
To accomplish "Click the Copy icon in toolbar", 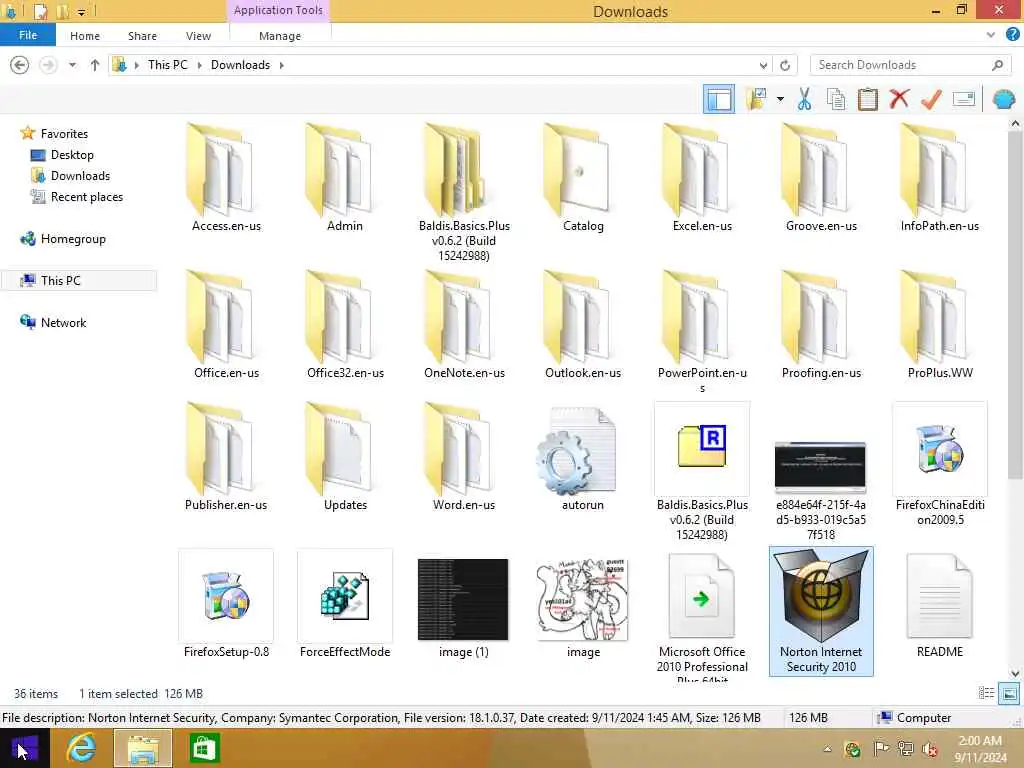I will tap(836, 100).
